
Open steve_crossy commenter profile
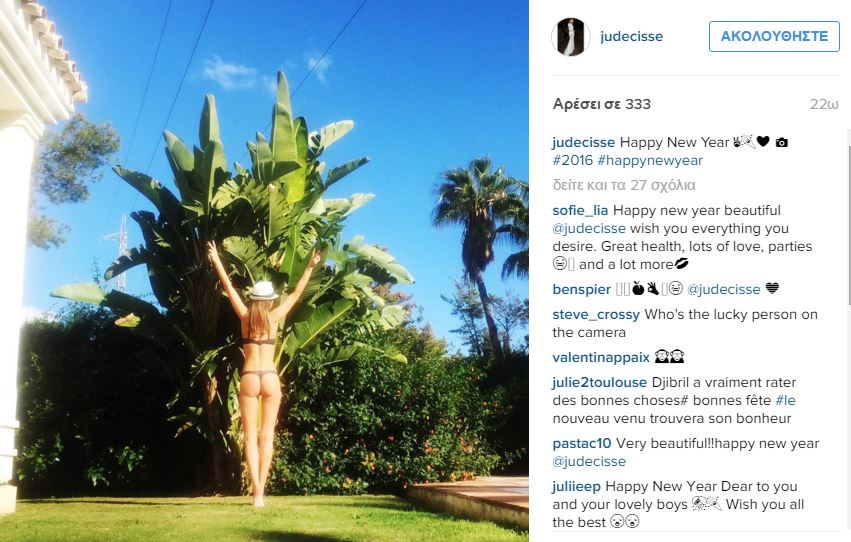596,315
